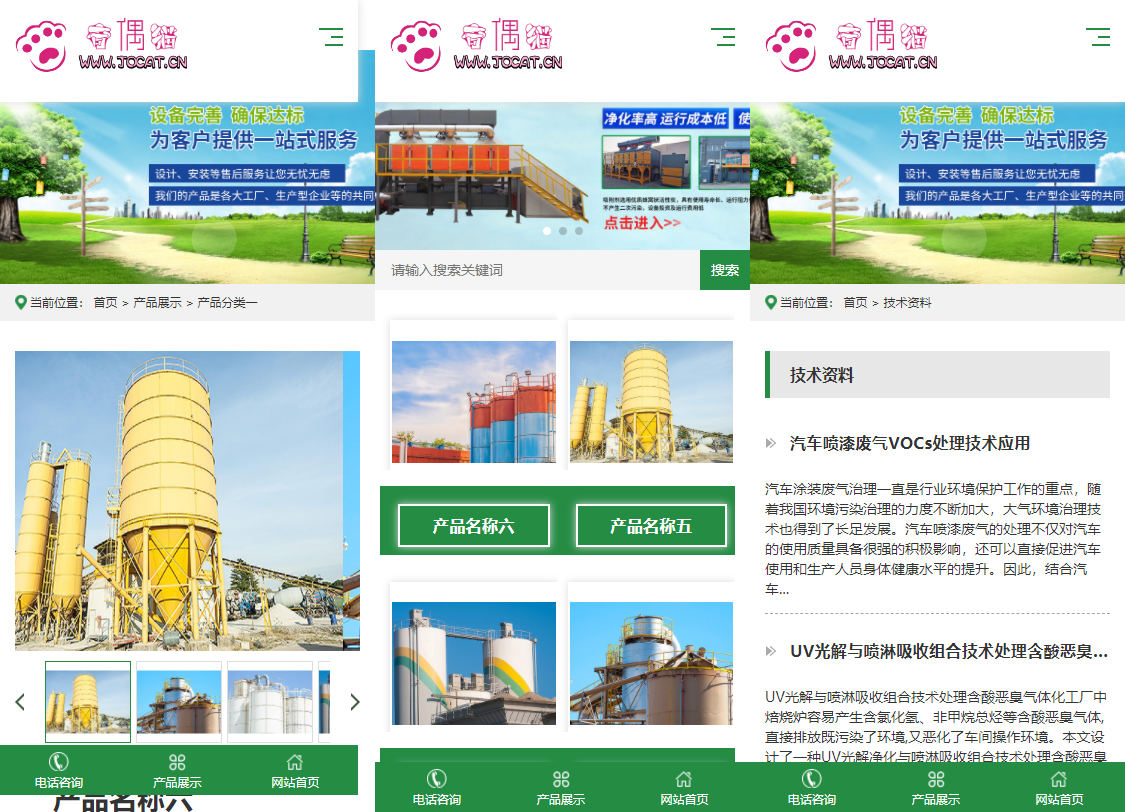1125x812 pixels.
Task: Click the paw logo on the product detail screen
Action: pyautogui.click(x=42, y=46)
